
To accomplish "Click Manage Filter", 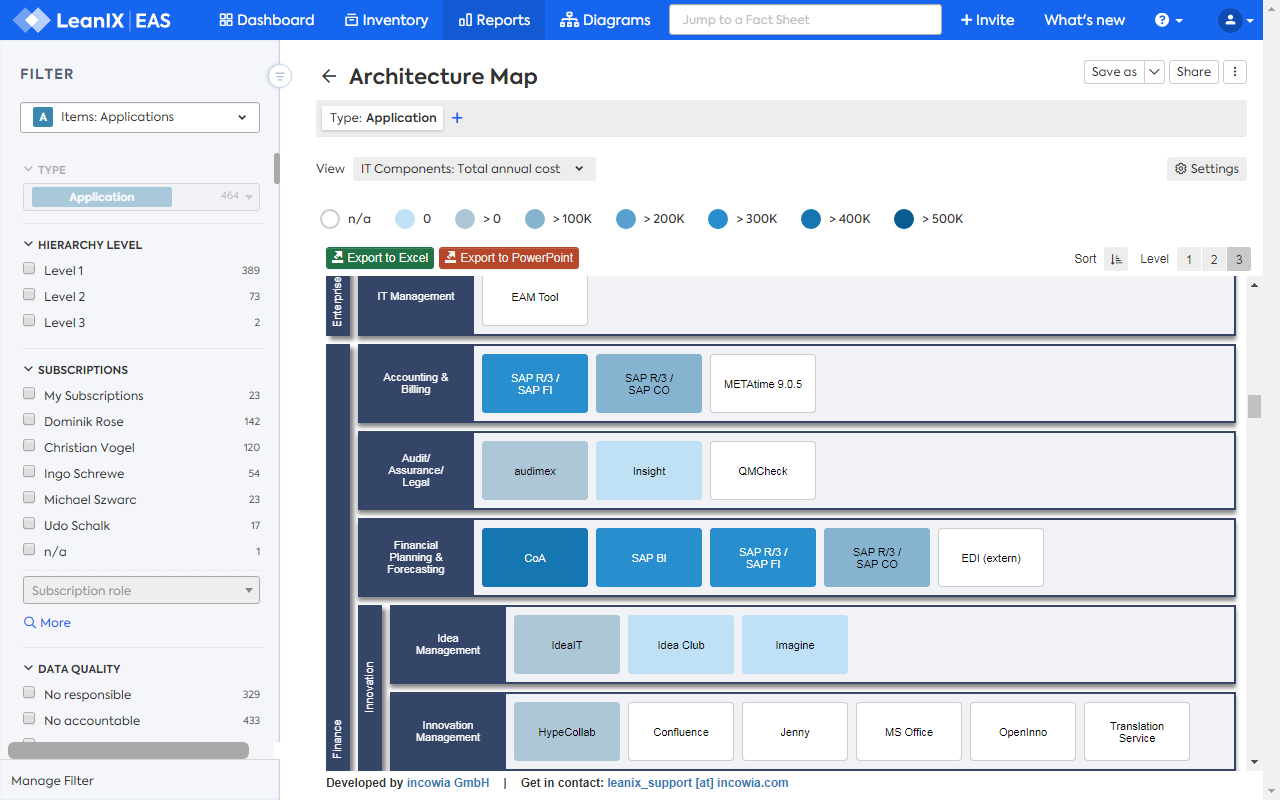I will point(52,781).
